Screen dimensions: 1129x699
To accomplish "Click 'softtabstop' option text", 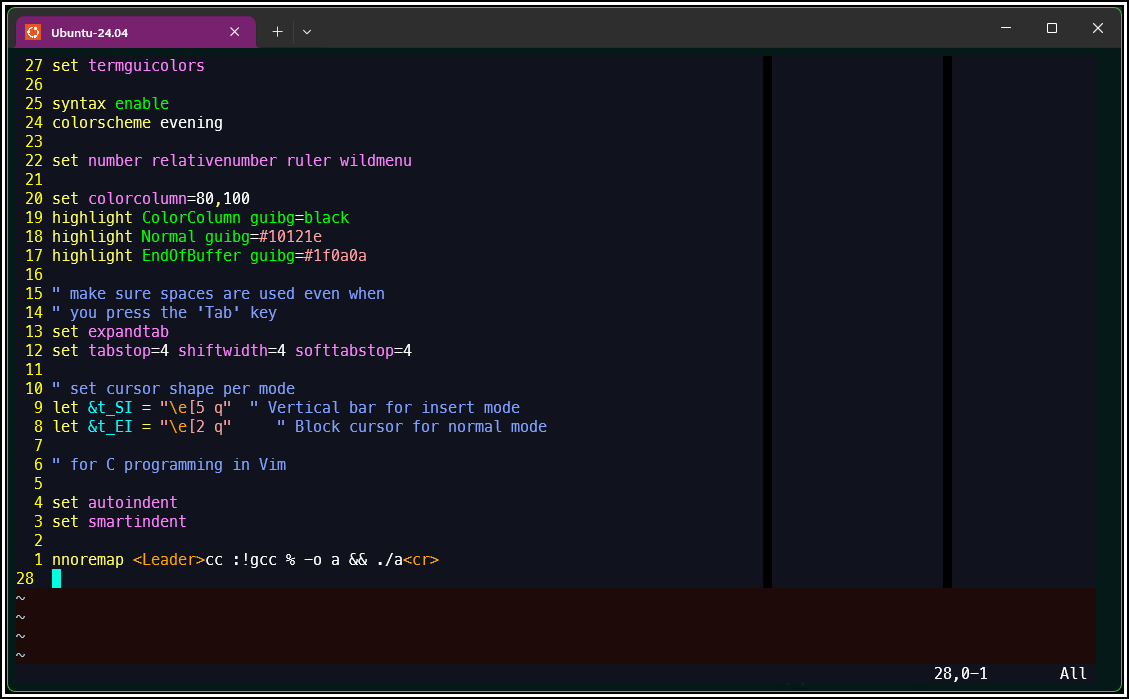I will pos(344,351).
